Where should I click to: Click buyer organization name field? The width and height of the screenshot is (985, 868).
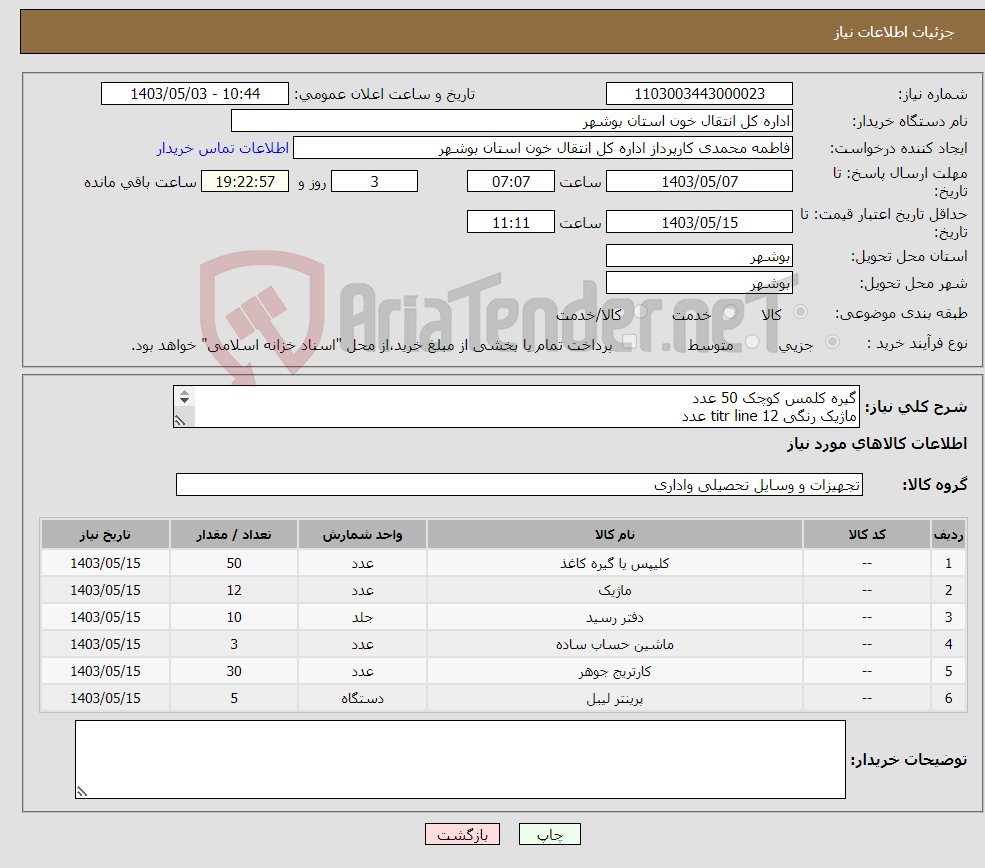[512, 121]
